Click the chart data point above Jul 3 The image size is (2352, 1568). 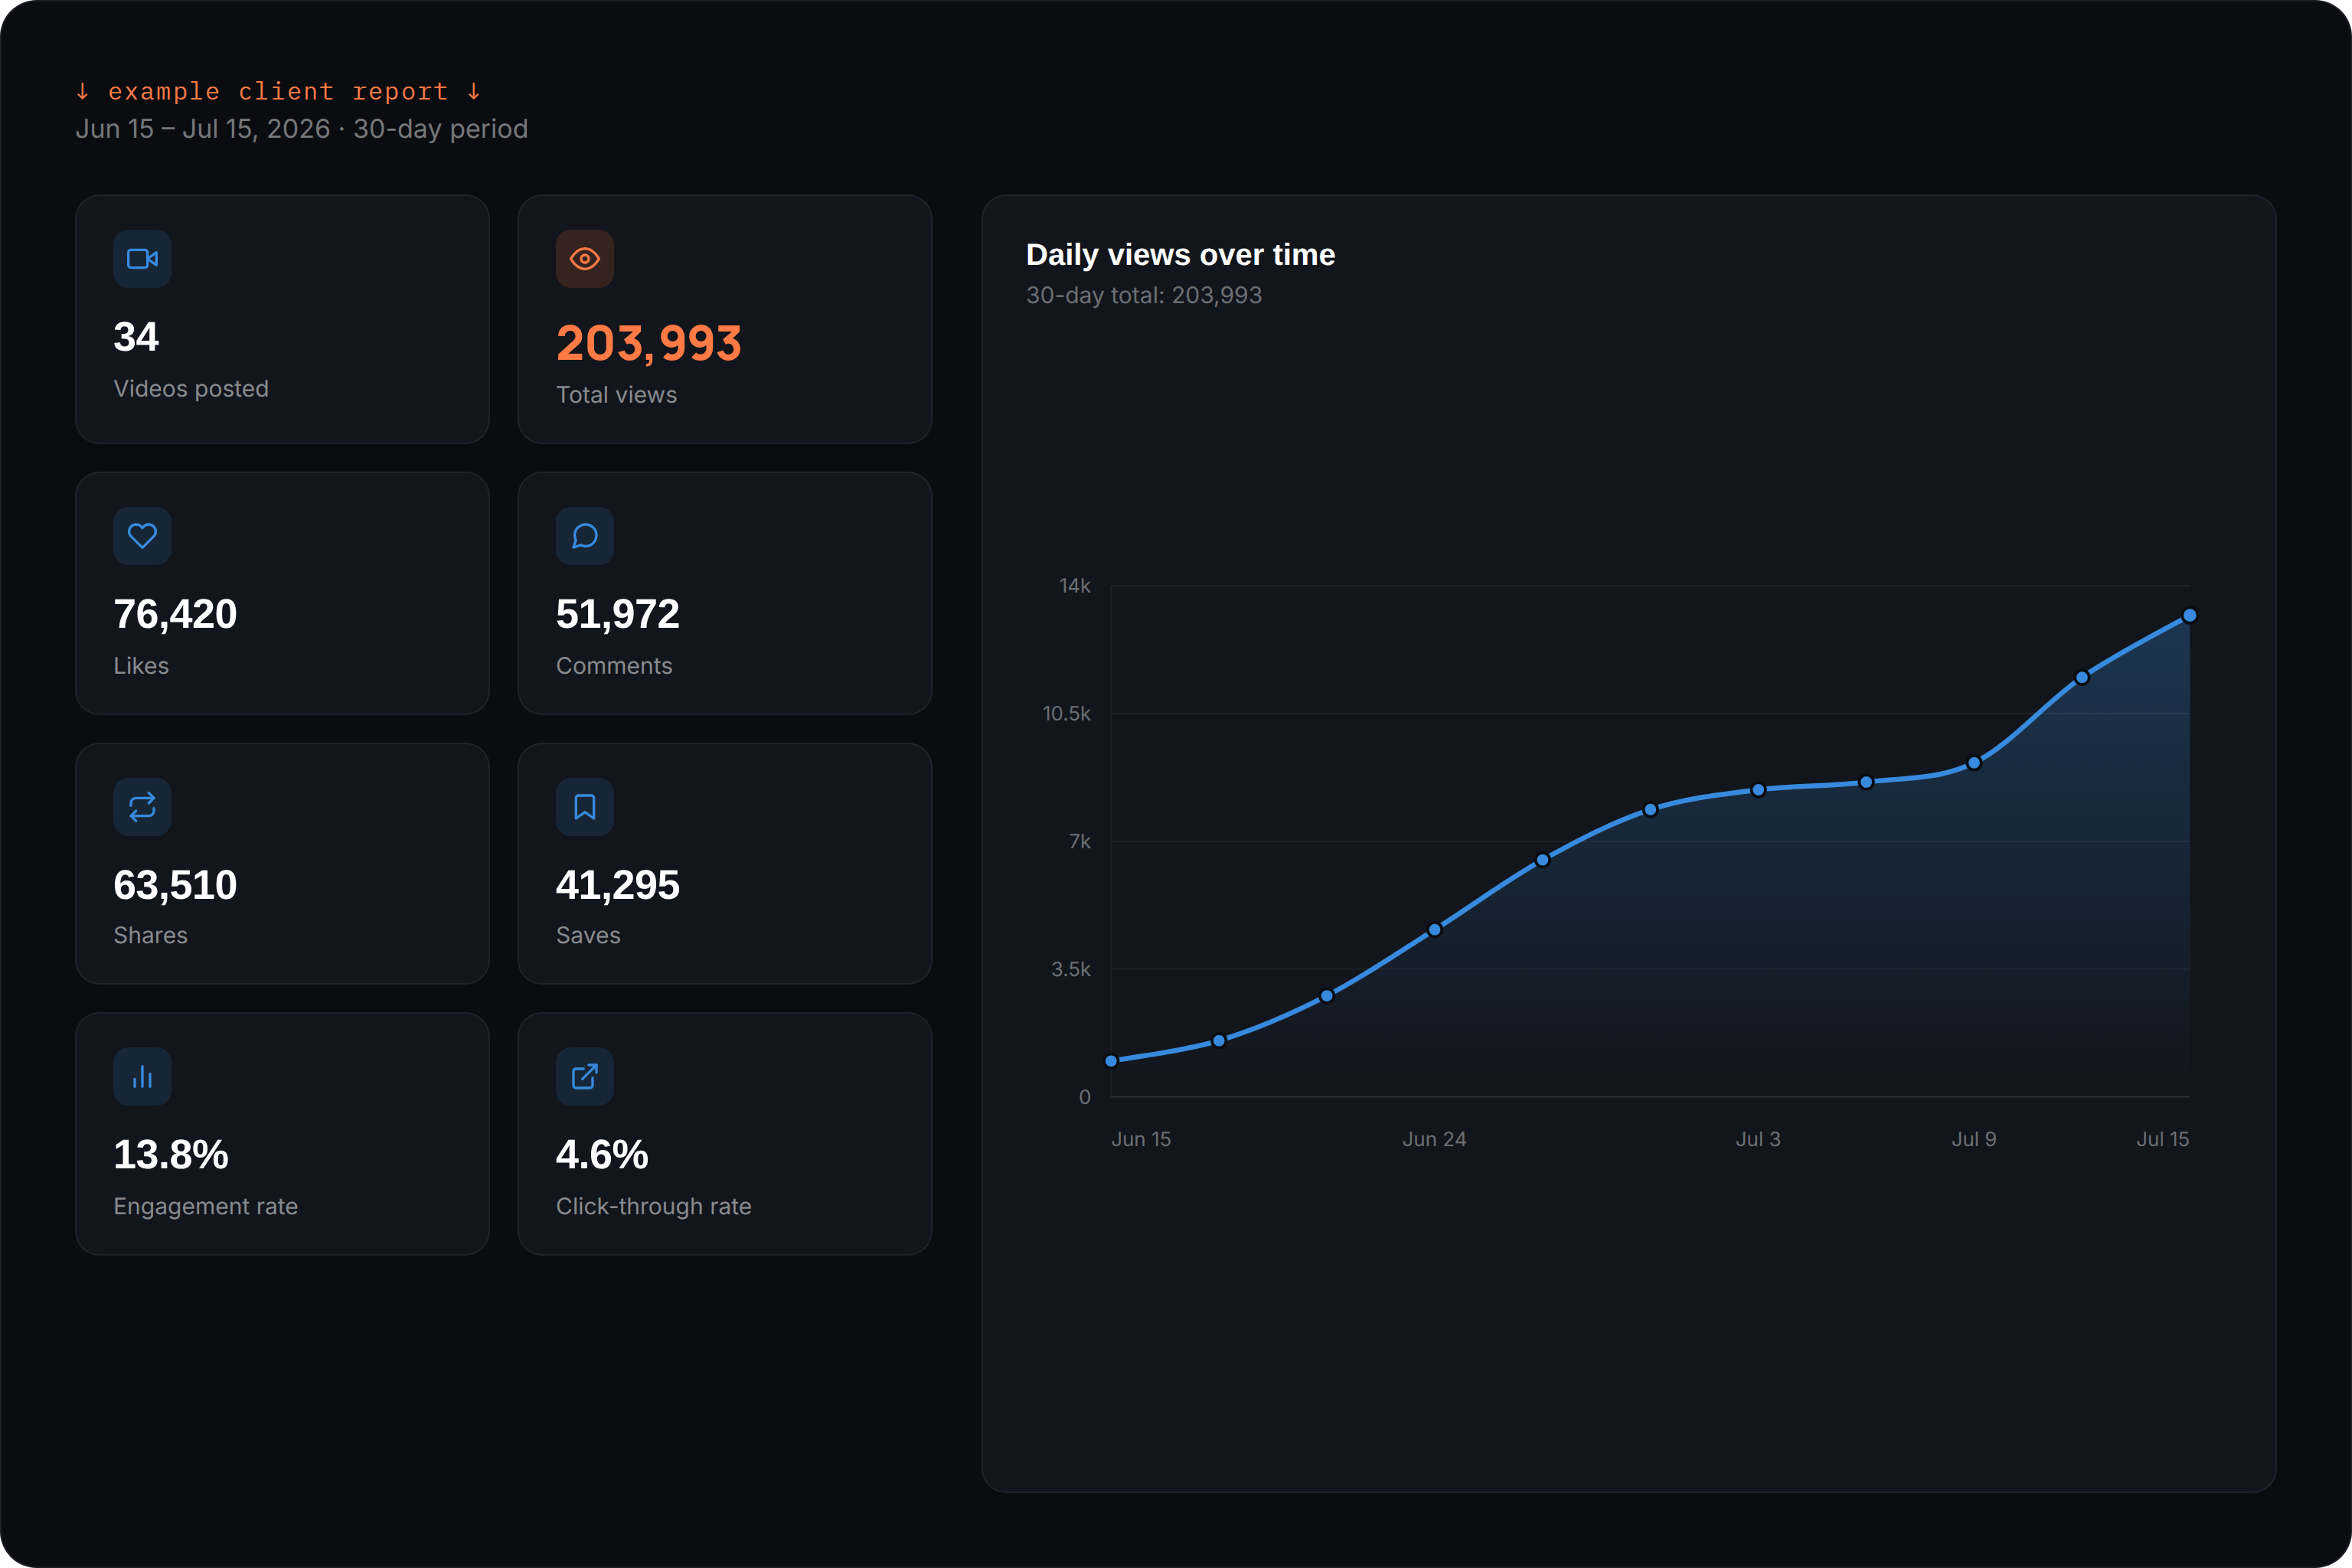[x=1758, y=790]
